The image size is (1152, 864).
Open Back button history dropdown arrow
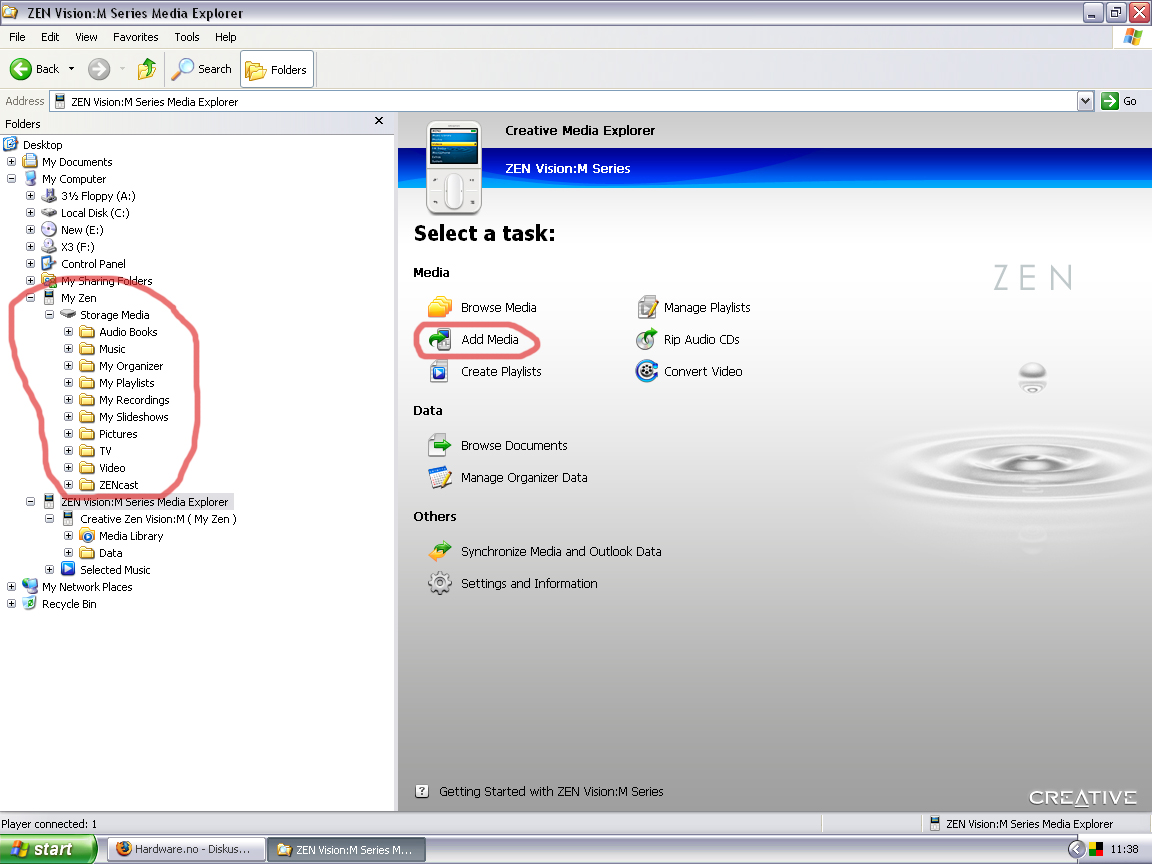pos(71,69)
